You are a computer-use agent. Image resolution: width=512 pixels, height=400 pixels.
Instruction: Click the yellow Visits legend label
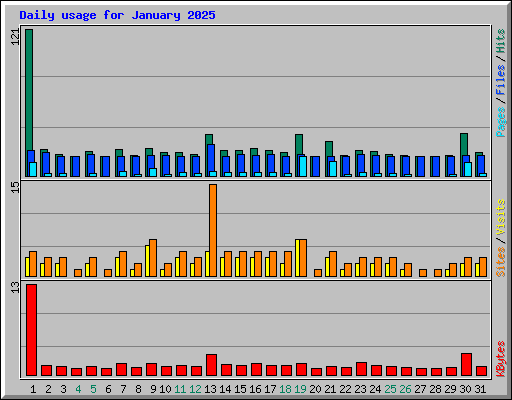click(501, 218)
